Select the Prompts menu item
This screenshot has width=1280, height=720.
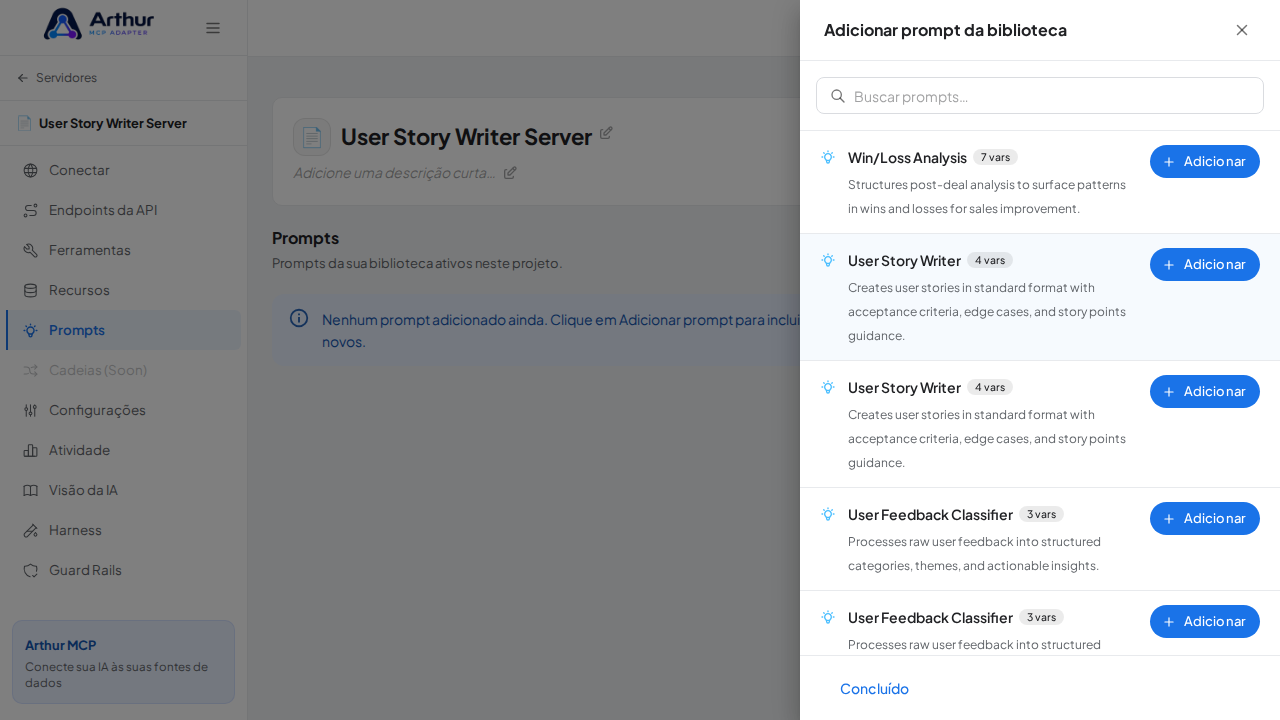123,330
